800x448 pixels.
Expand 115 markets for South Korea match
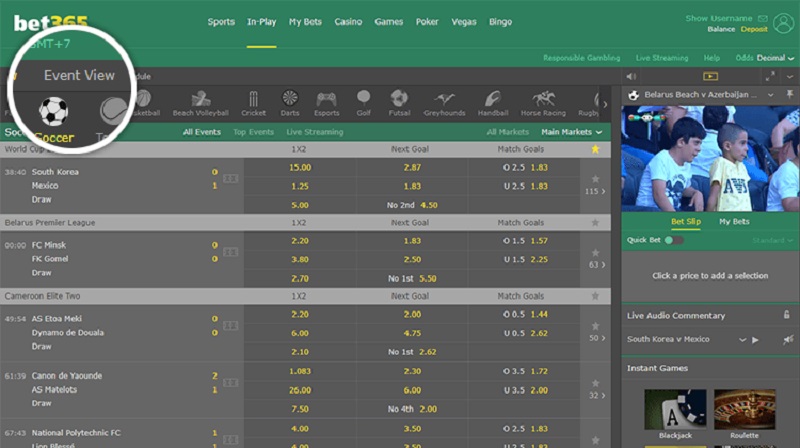click(x=595, y=191)
